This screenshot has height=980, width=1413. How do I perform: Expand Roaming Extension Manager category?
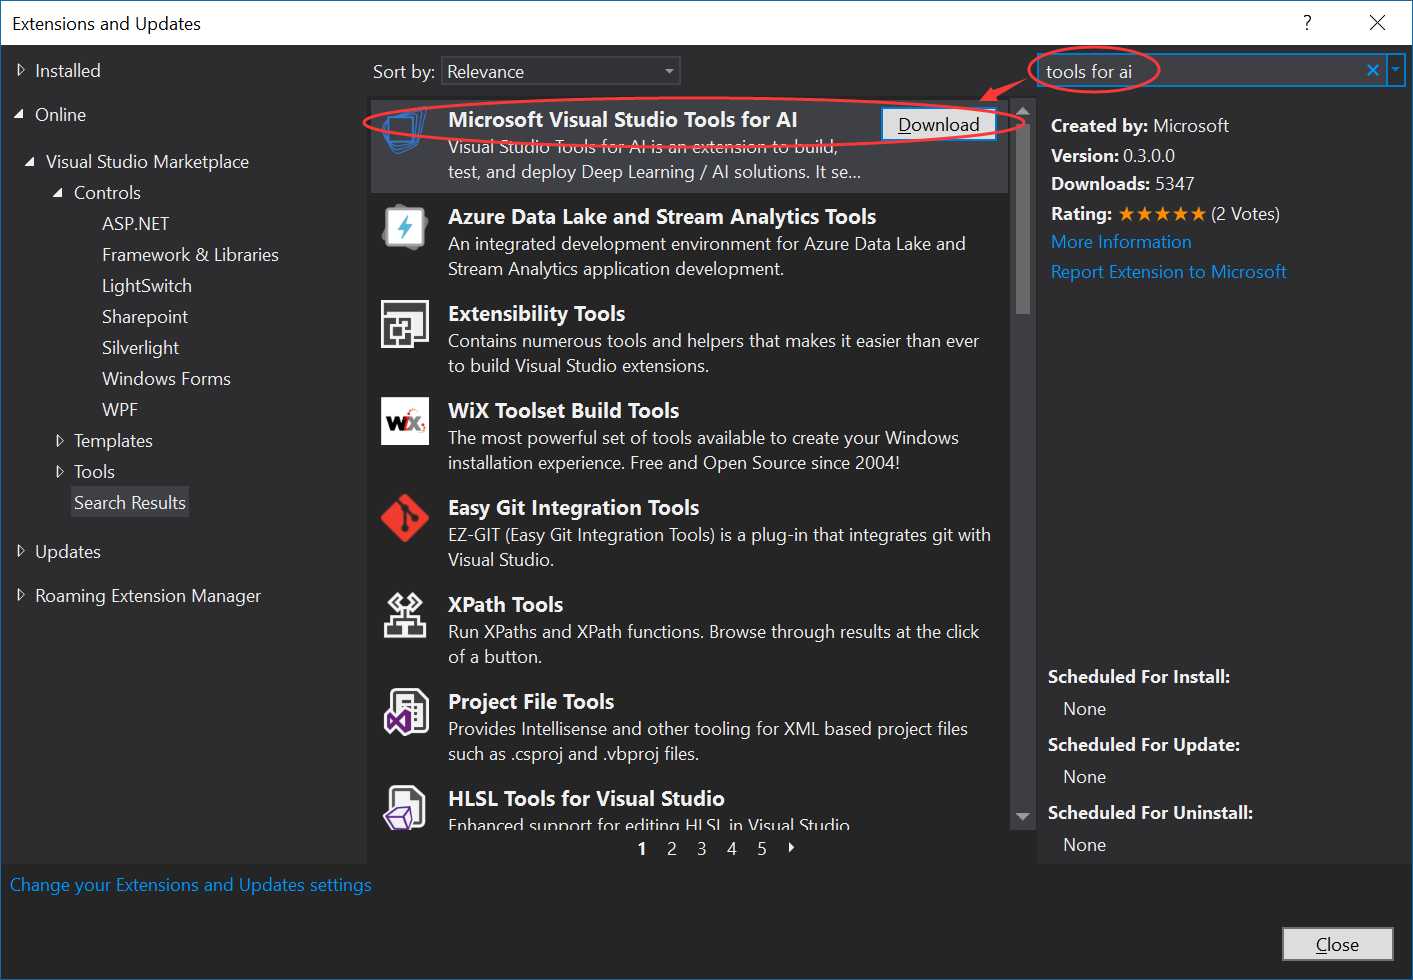pyautogui.click(x=21, y=595)
